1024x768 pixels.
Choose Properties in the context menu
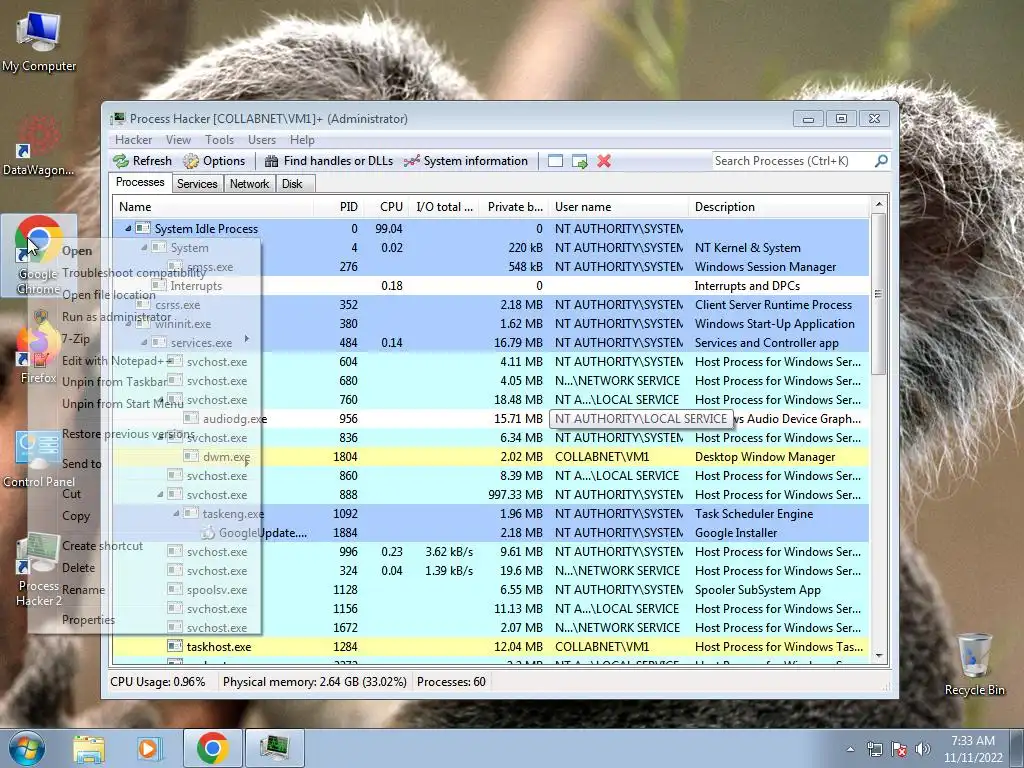coord(88,620)
